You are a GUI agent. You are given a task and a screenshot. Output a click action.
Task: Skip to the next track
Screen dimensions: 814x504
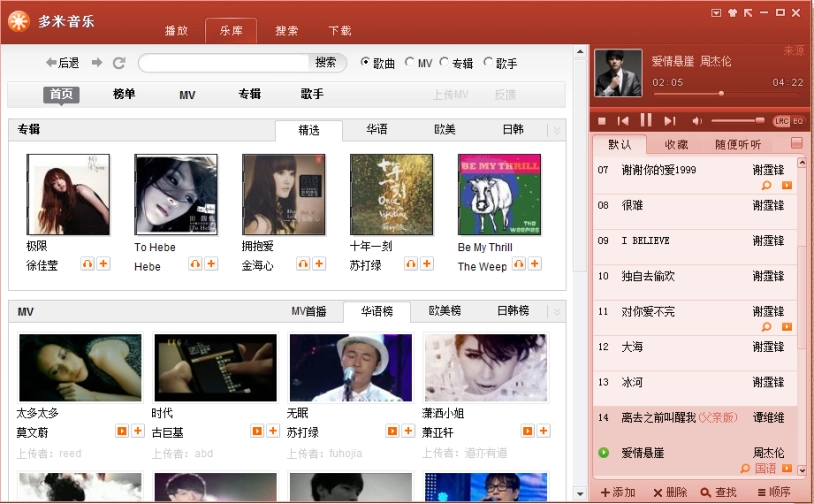click(670, 121)
